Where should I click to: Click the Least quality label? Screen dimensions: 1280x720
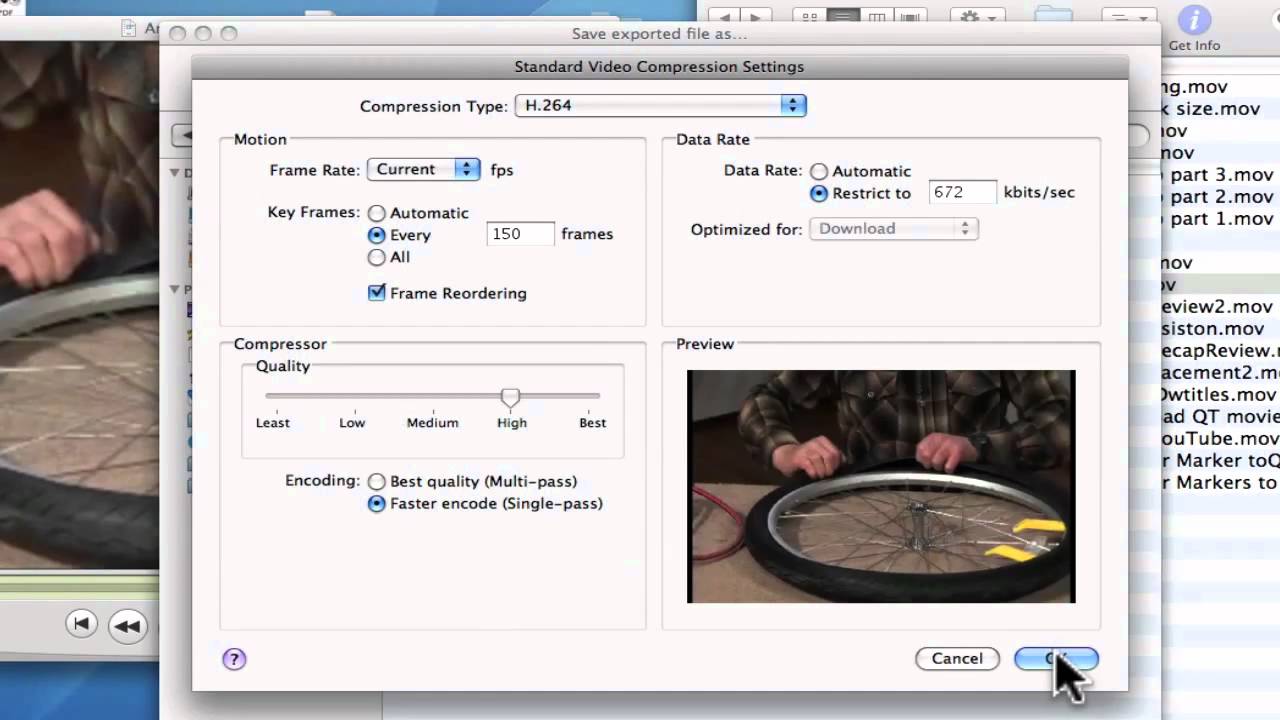[272, 423]
